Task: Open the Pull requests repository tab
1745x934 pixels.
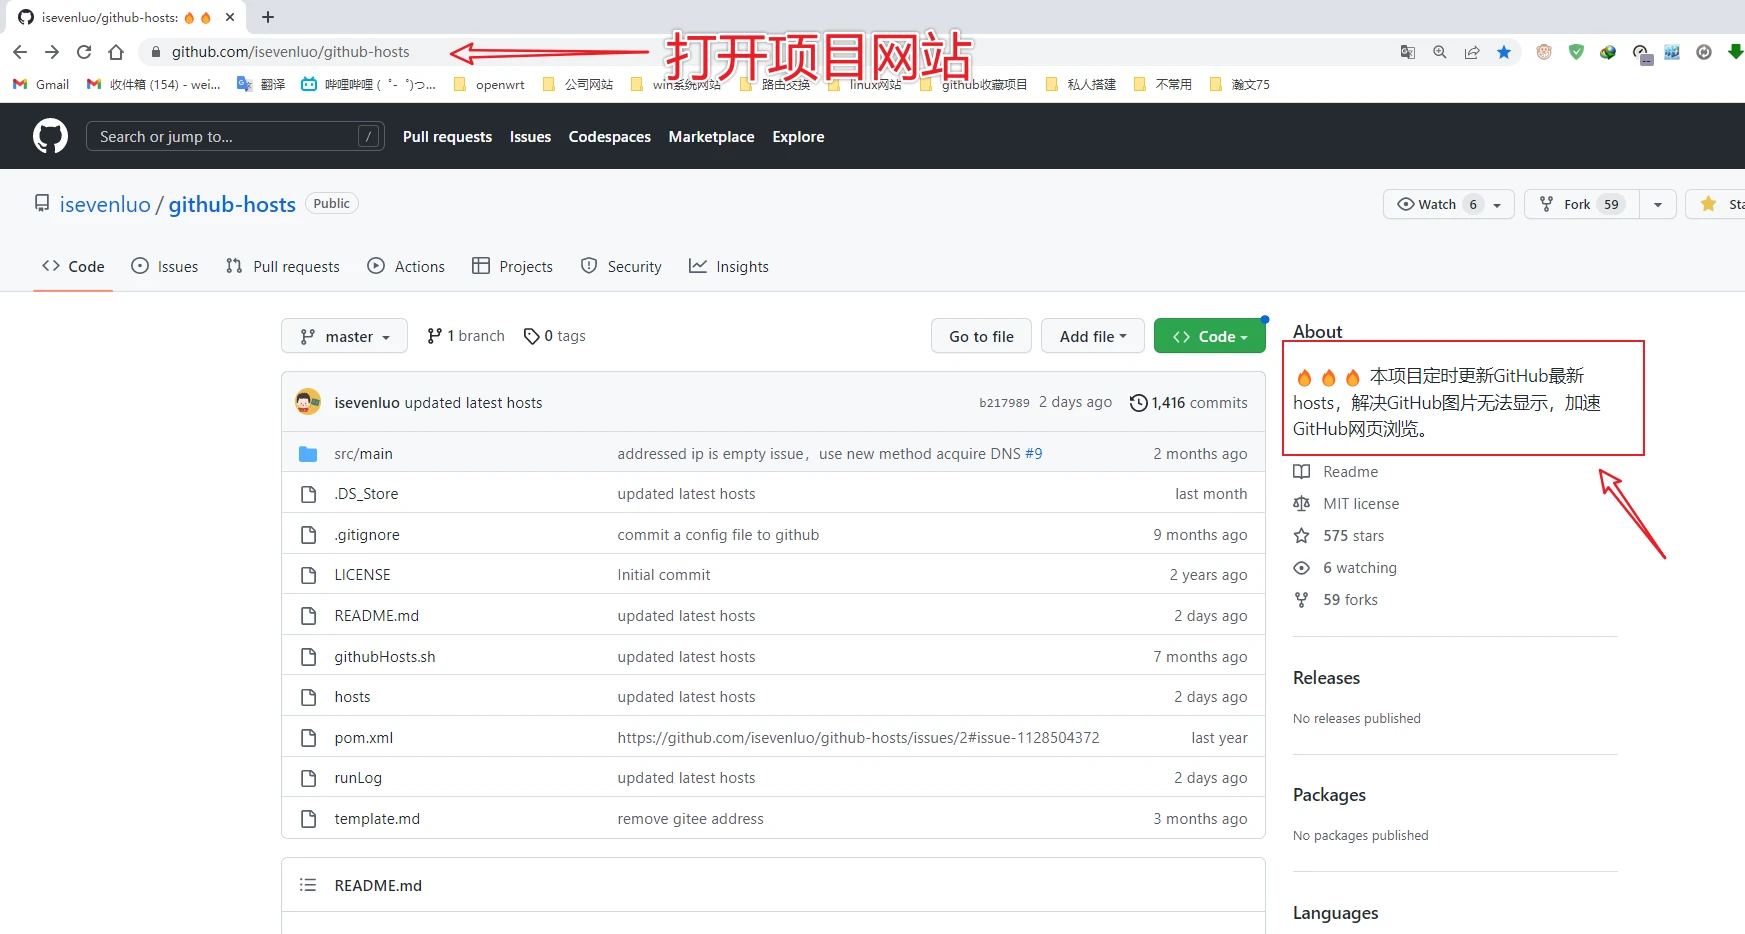Action: coord(283,266)
